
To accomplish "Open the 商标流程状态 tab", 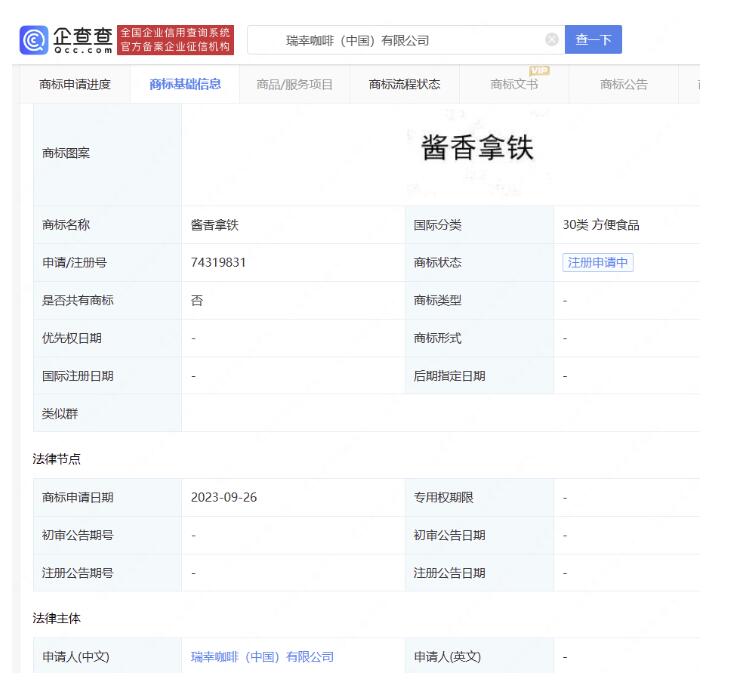I will tap(404, 84).
